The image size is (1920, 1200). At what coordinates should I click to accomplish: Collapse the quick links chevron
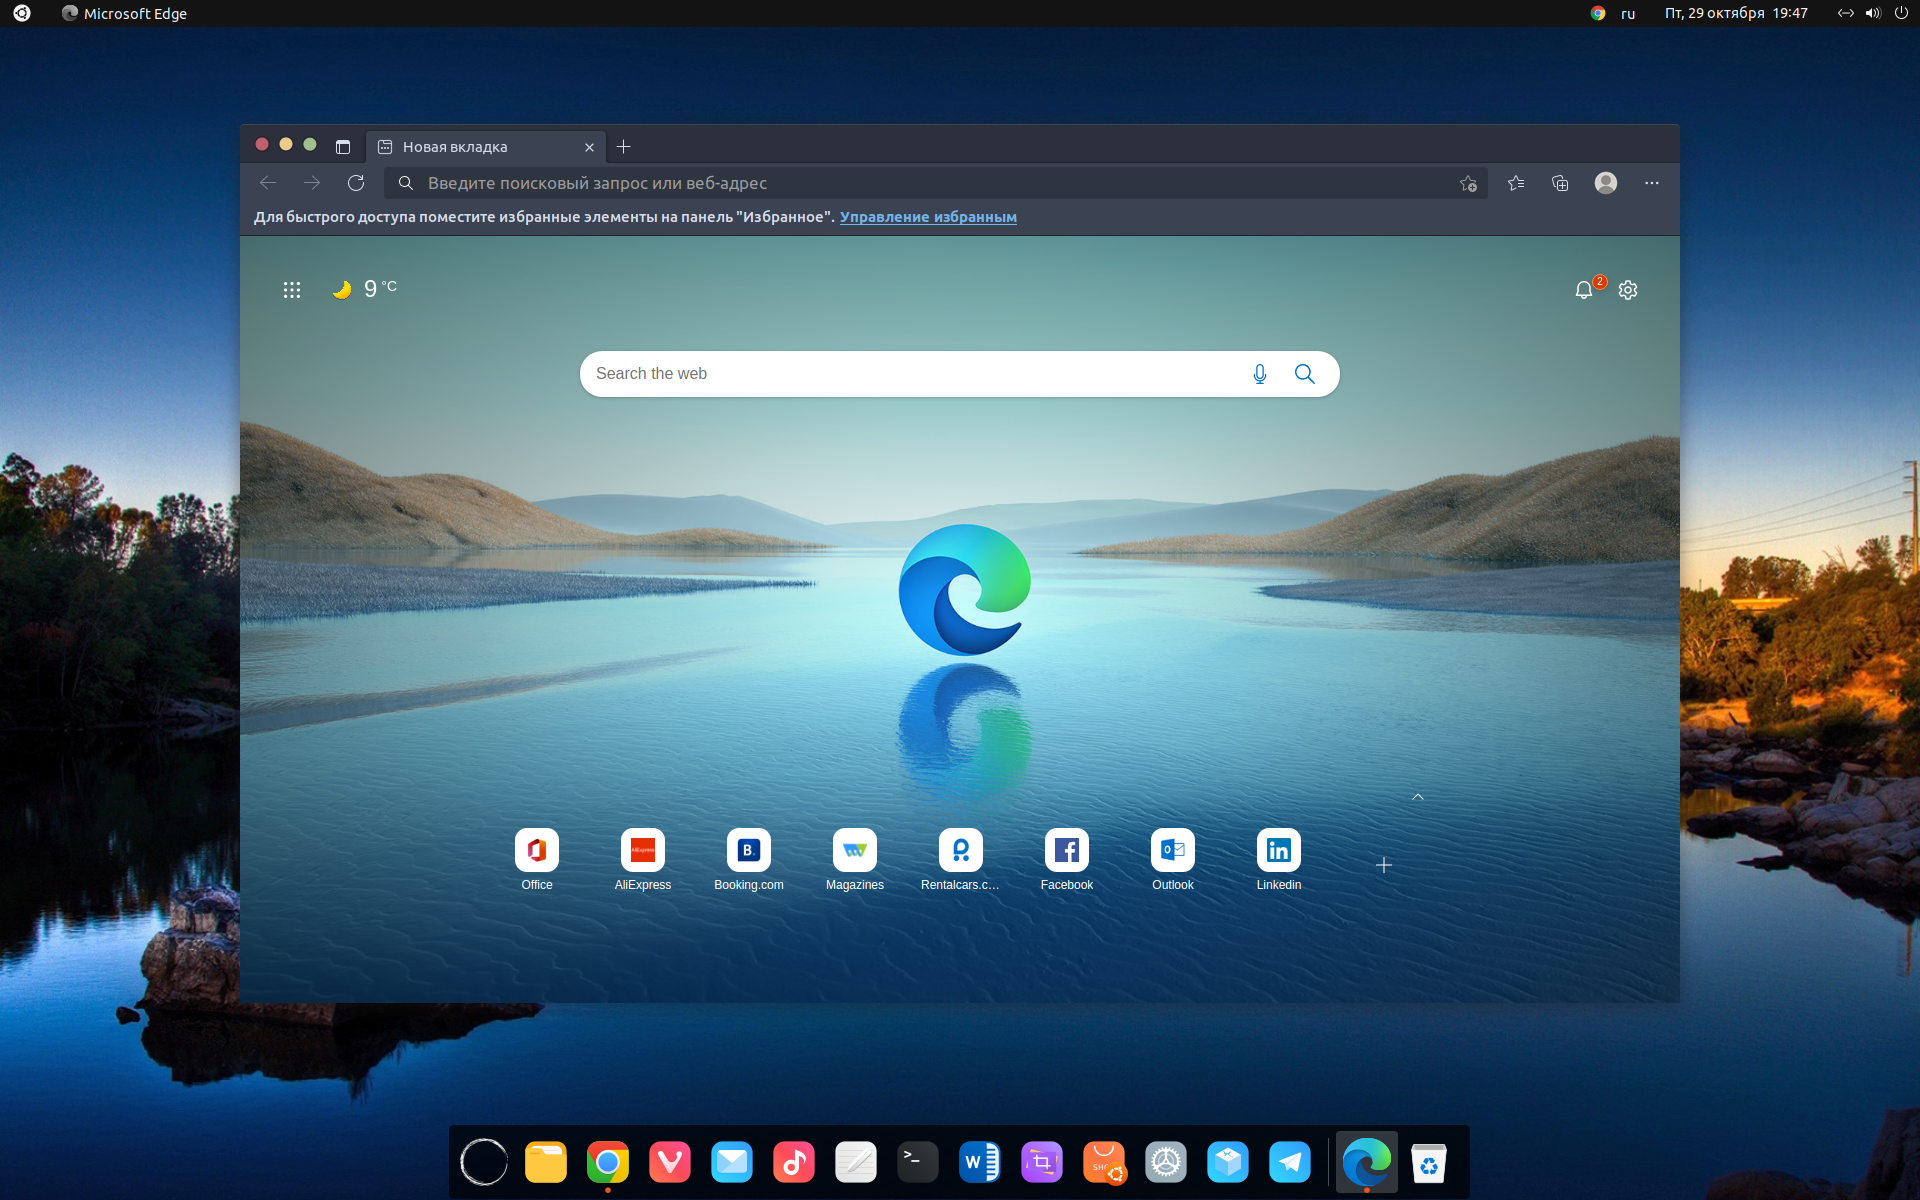point(1418,797)
